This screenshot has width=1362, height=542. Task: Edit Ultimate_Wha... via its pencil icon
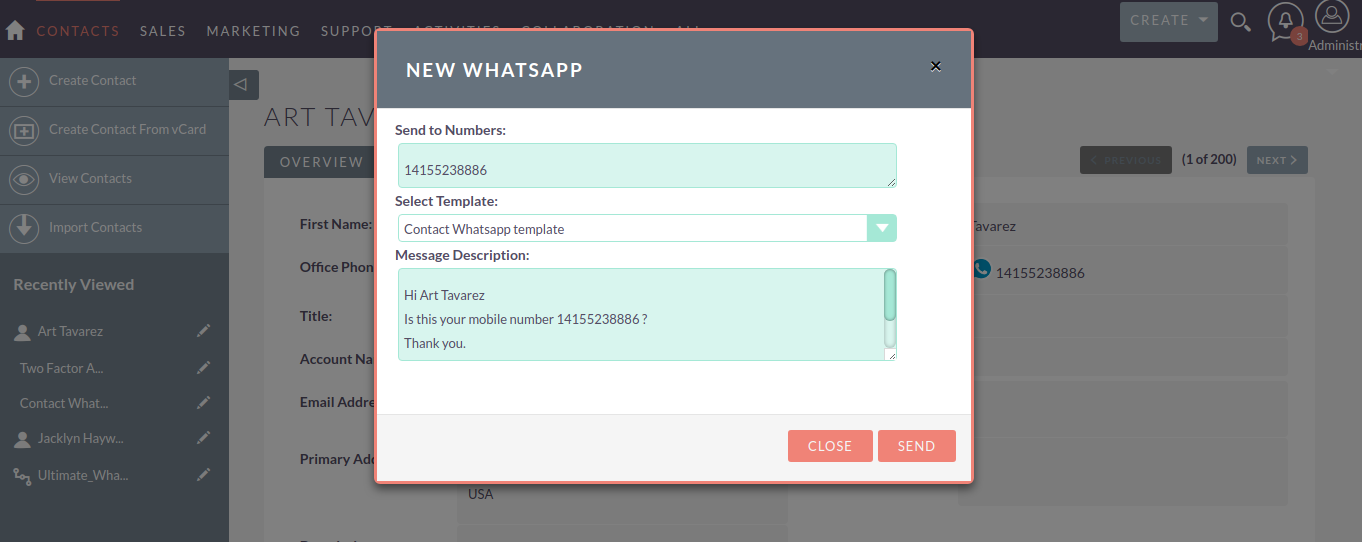click(x=204, y=475)
